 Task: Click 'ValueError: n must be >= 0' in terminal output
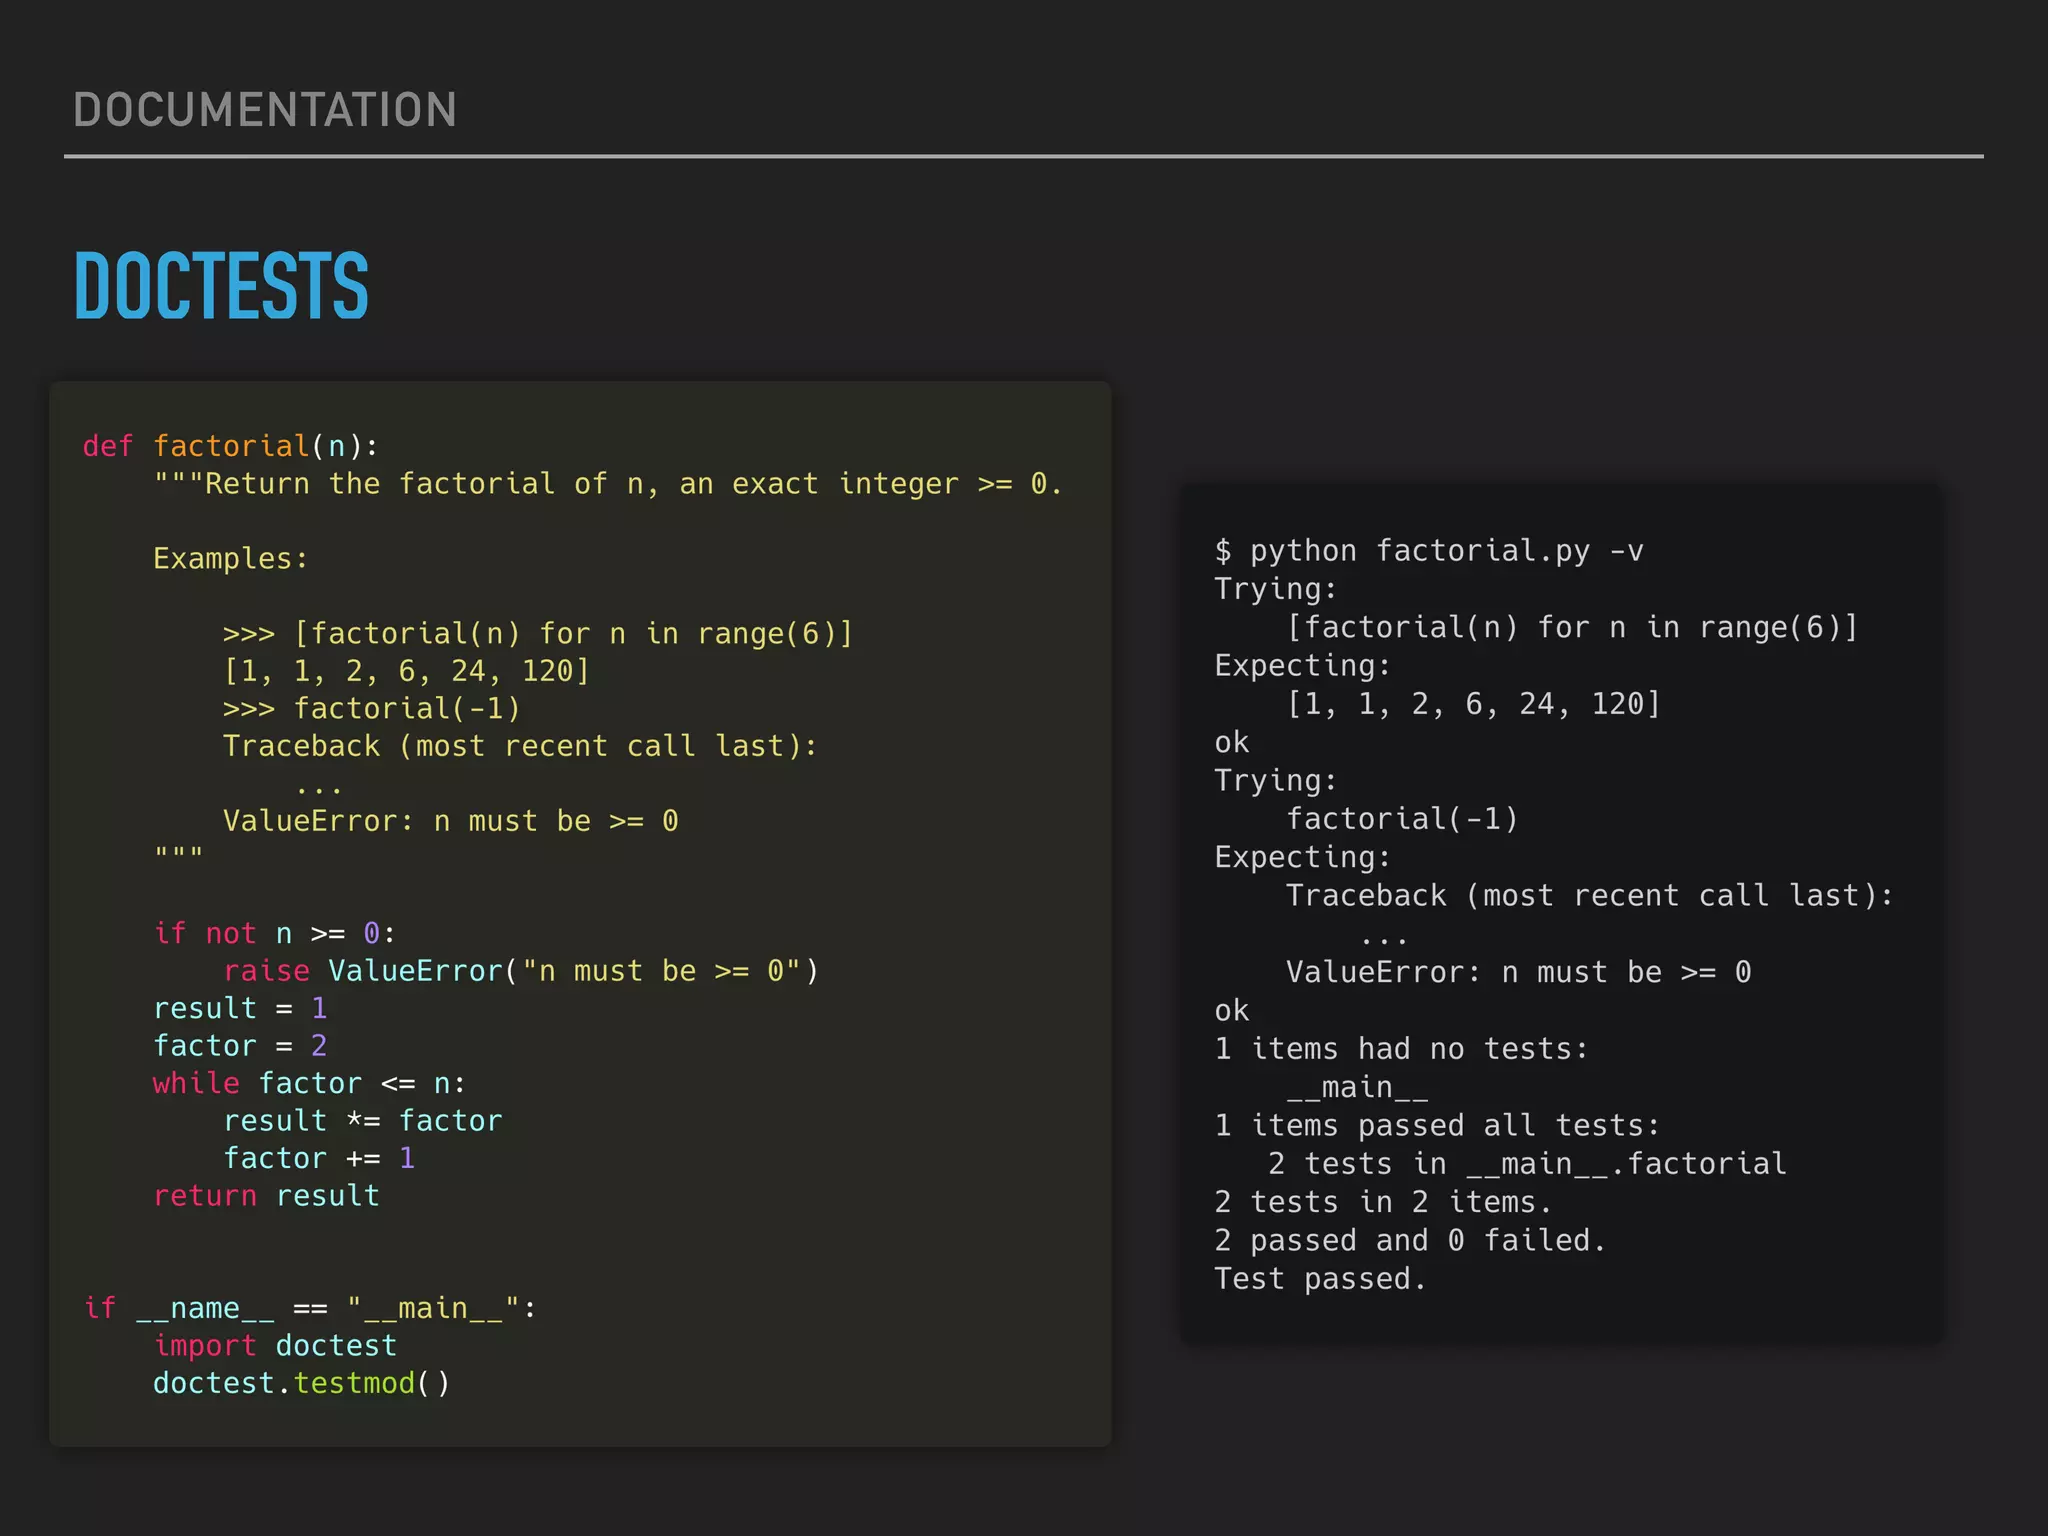(1518, 972)
